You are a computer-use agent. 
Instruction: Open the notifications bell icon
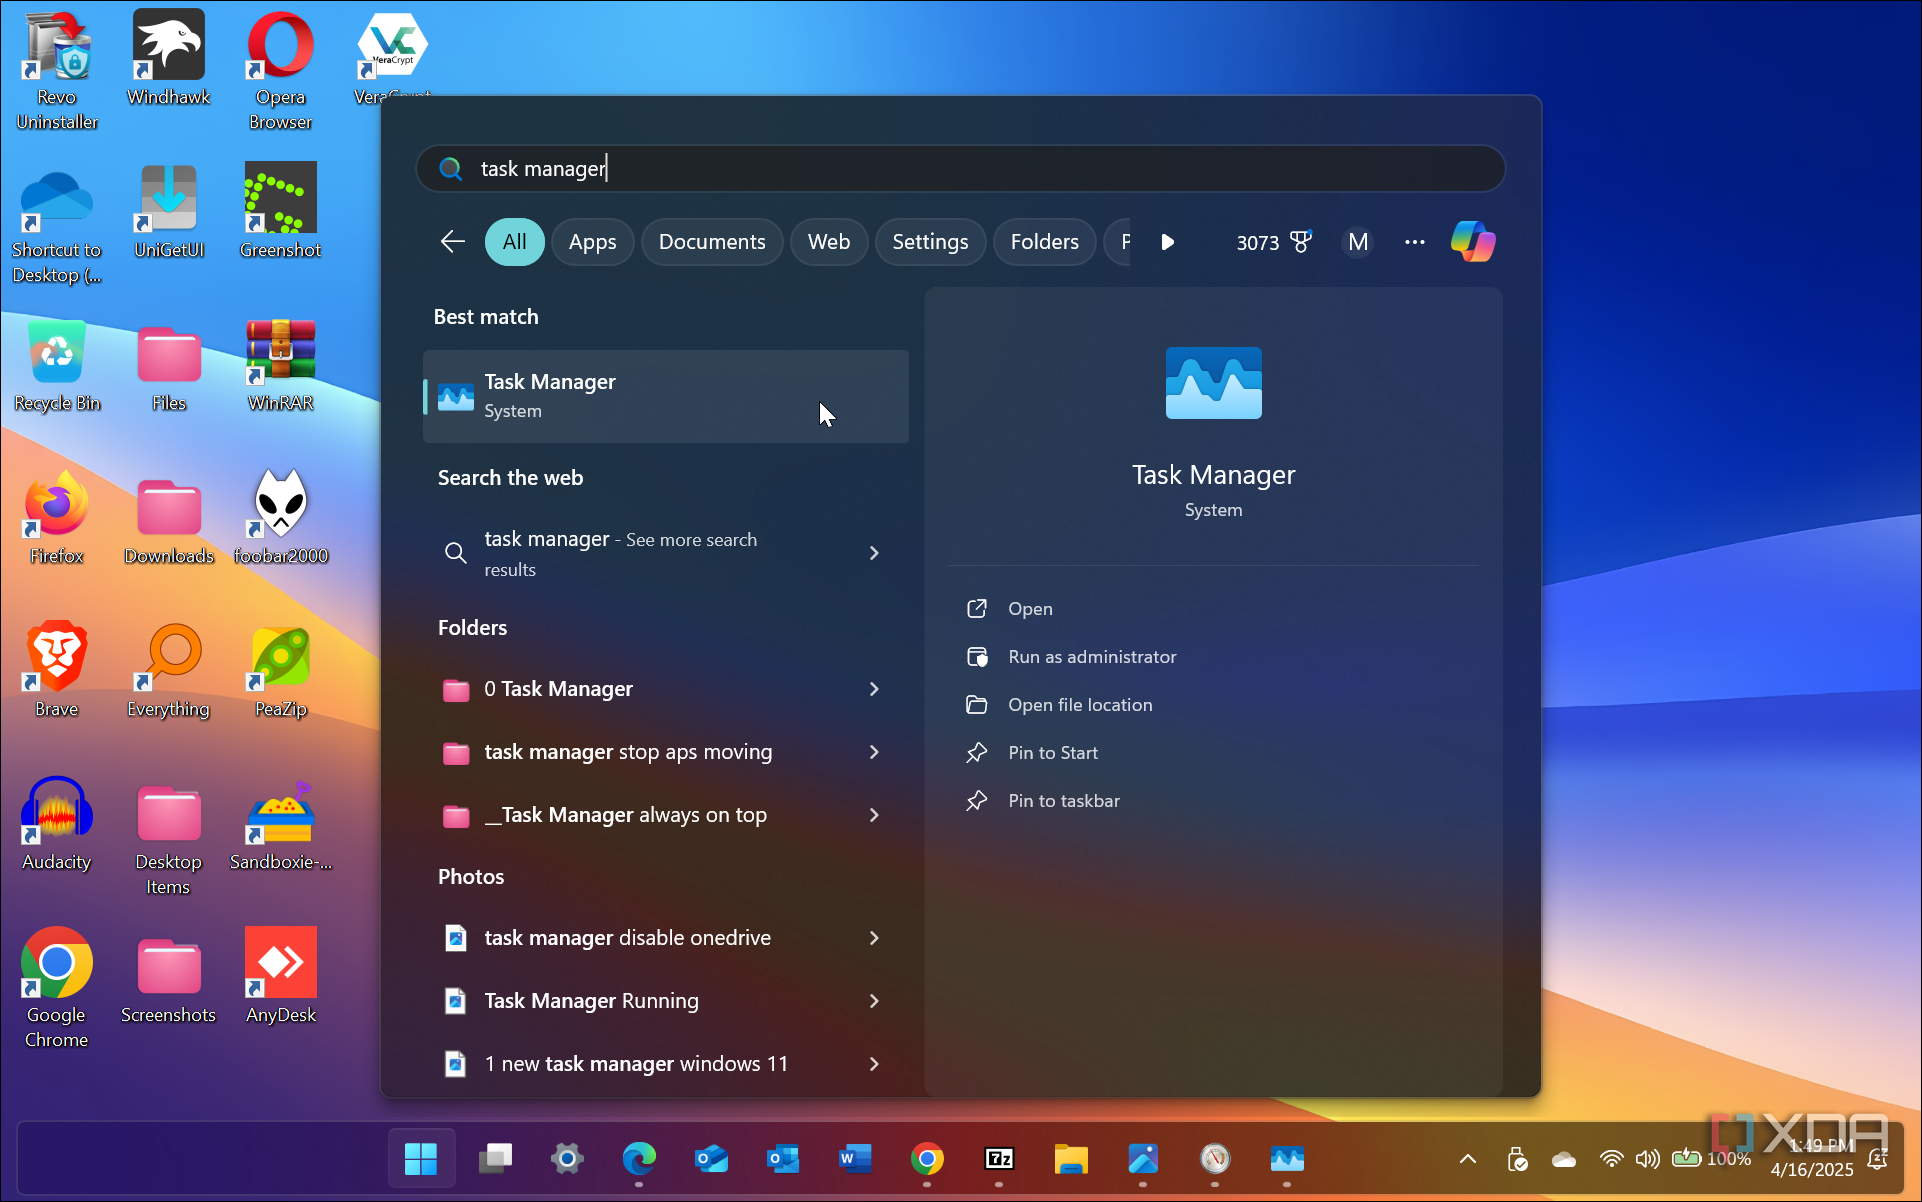click(1878, 1159)
